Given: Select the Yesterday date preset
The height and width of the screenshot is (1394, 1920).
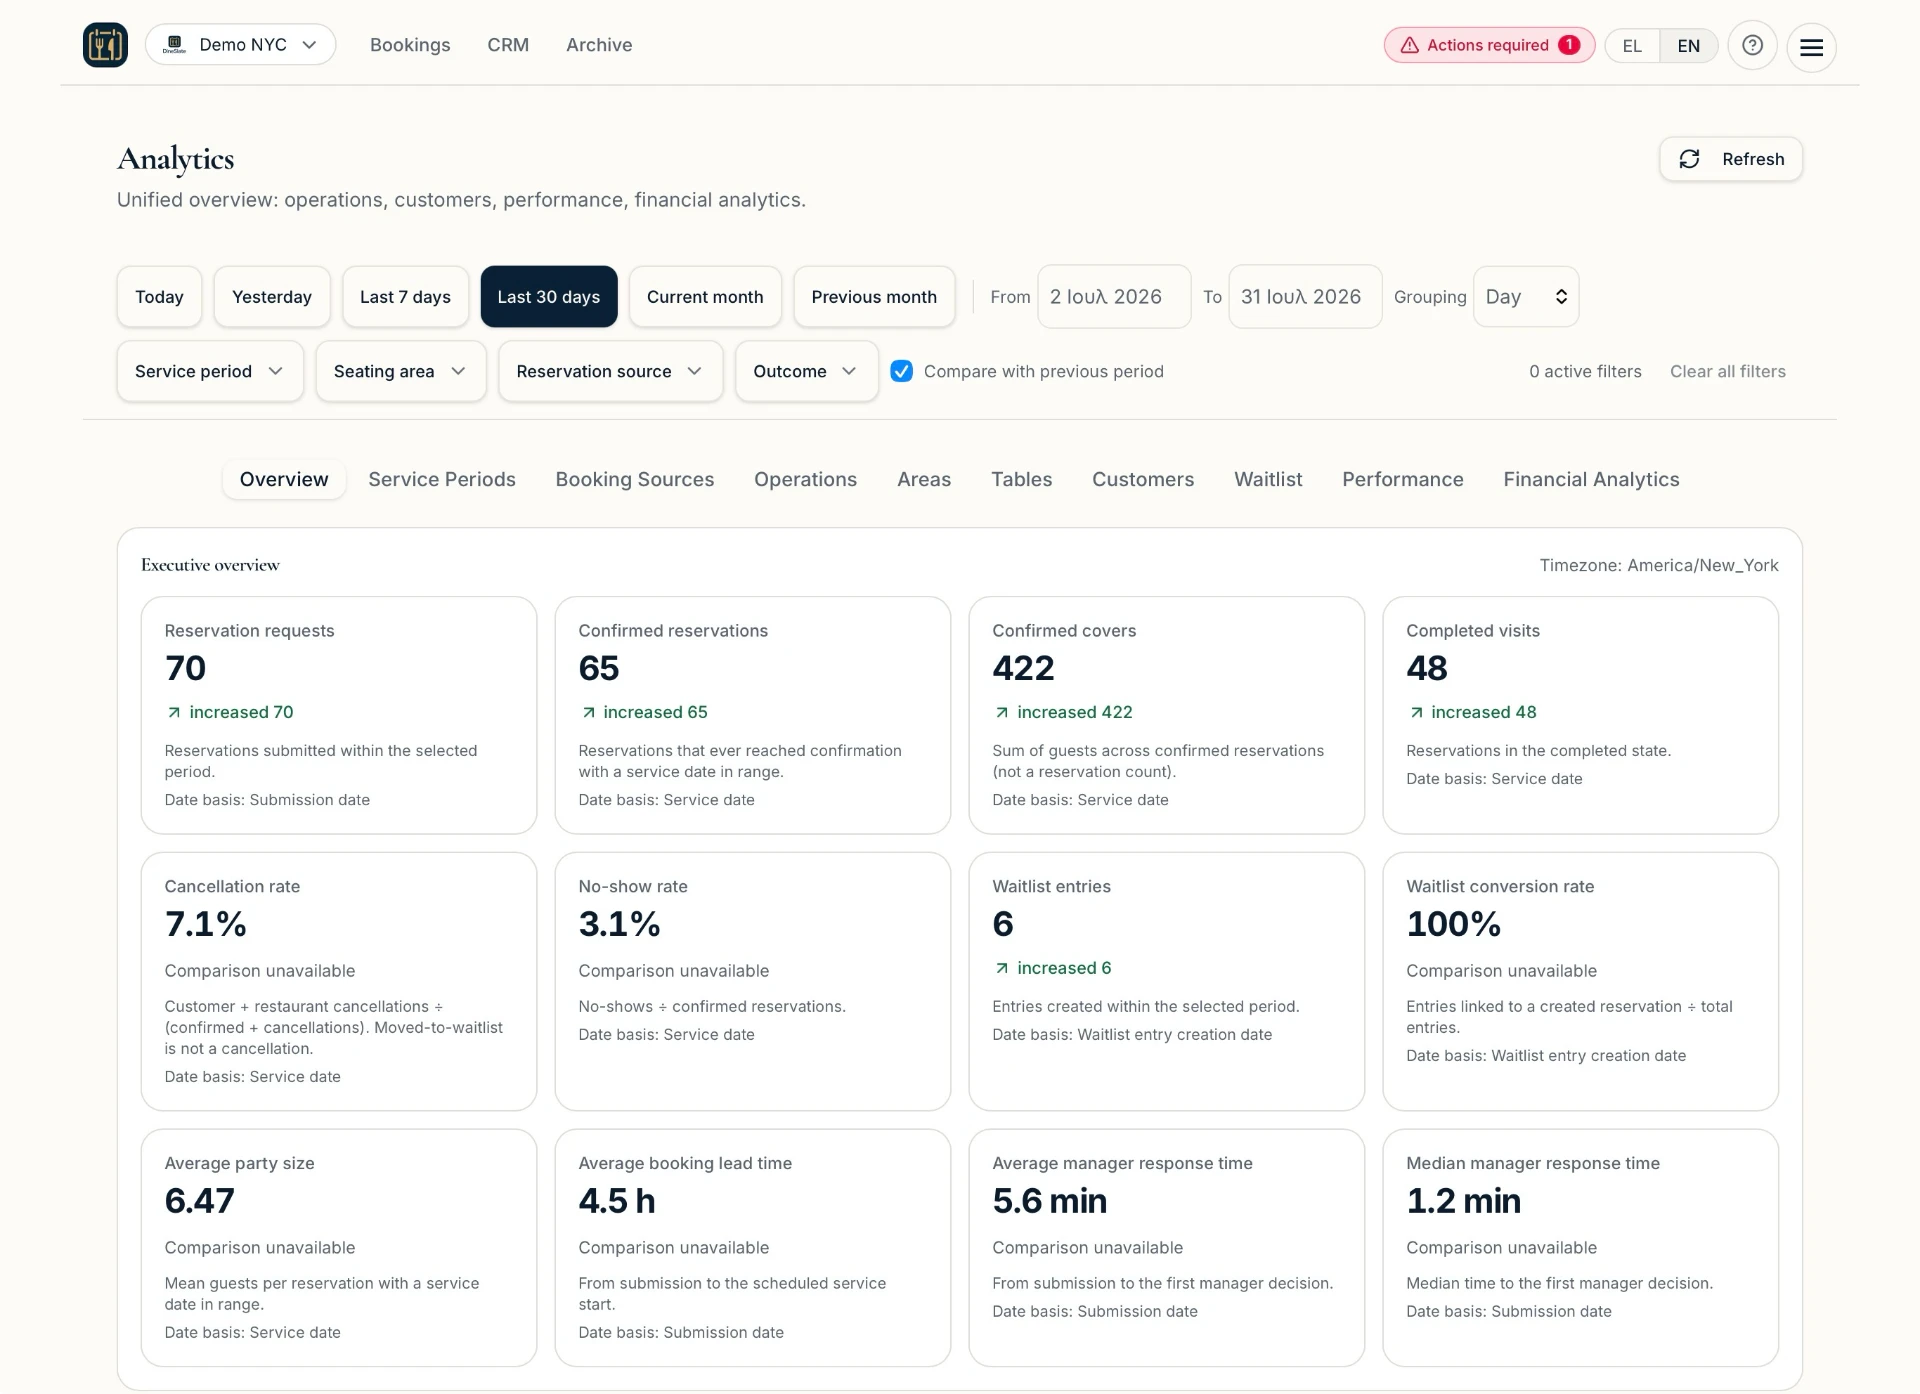Looking at the screenshot, I should [272, 297].
